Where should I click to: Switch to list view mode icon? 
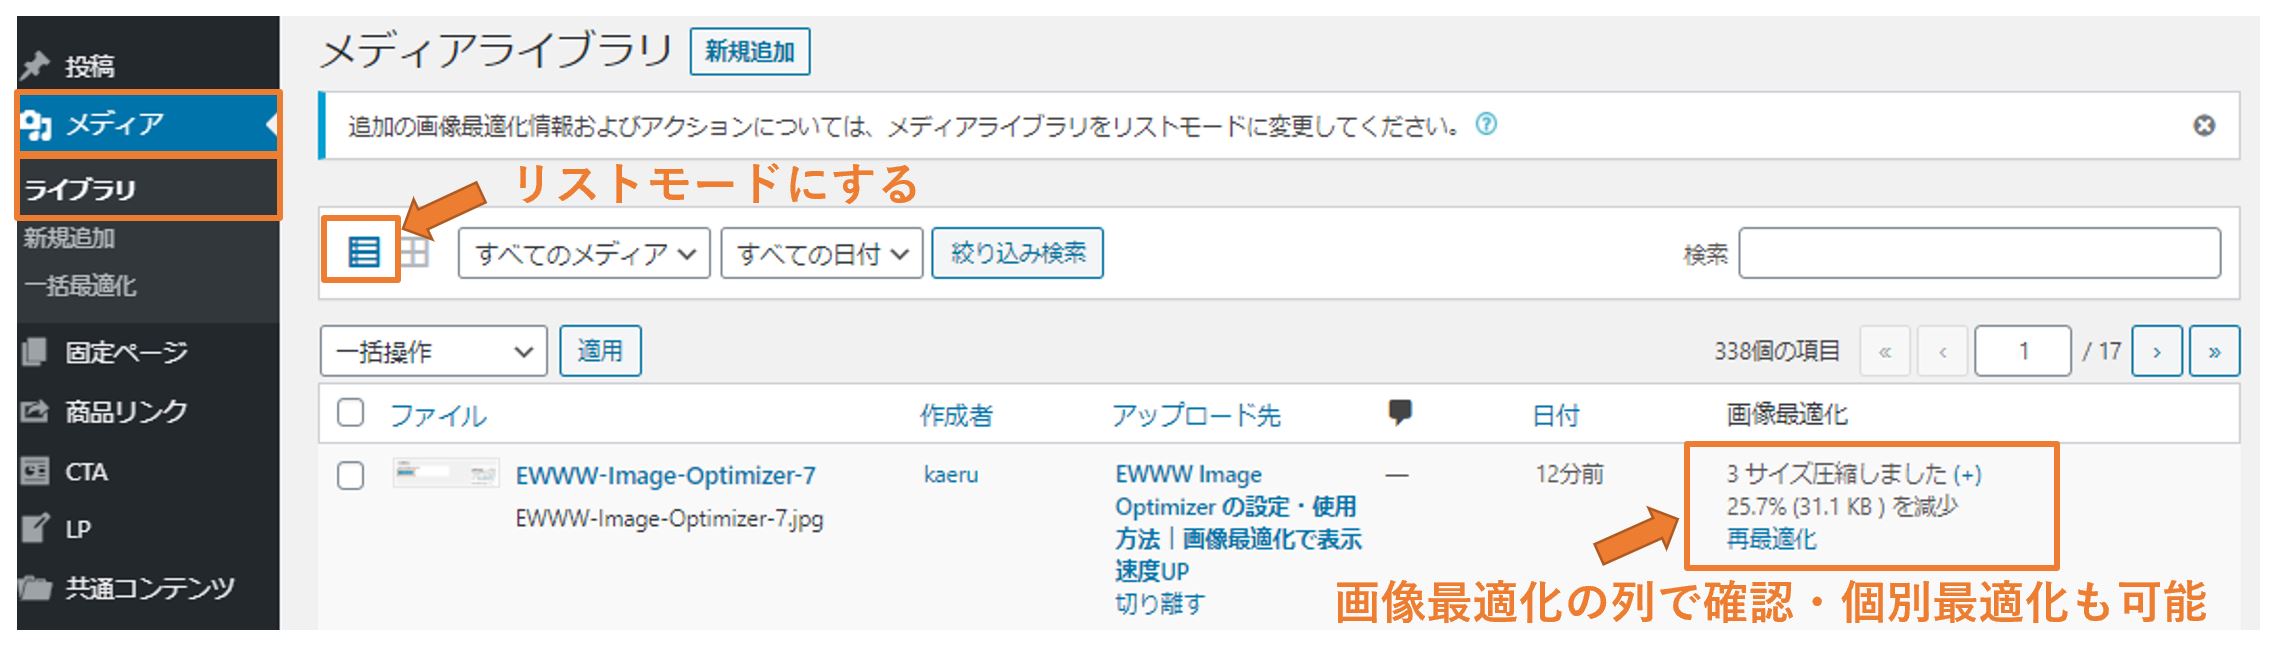(363, 252)
